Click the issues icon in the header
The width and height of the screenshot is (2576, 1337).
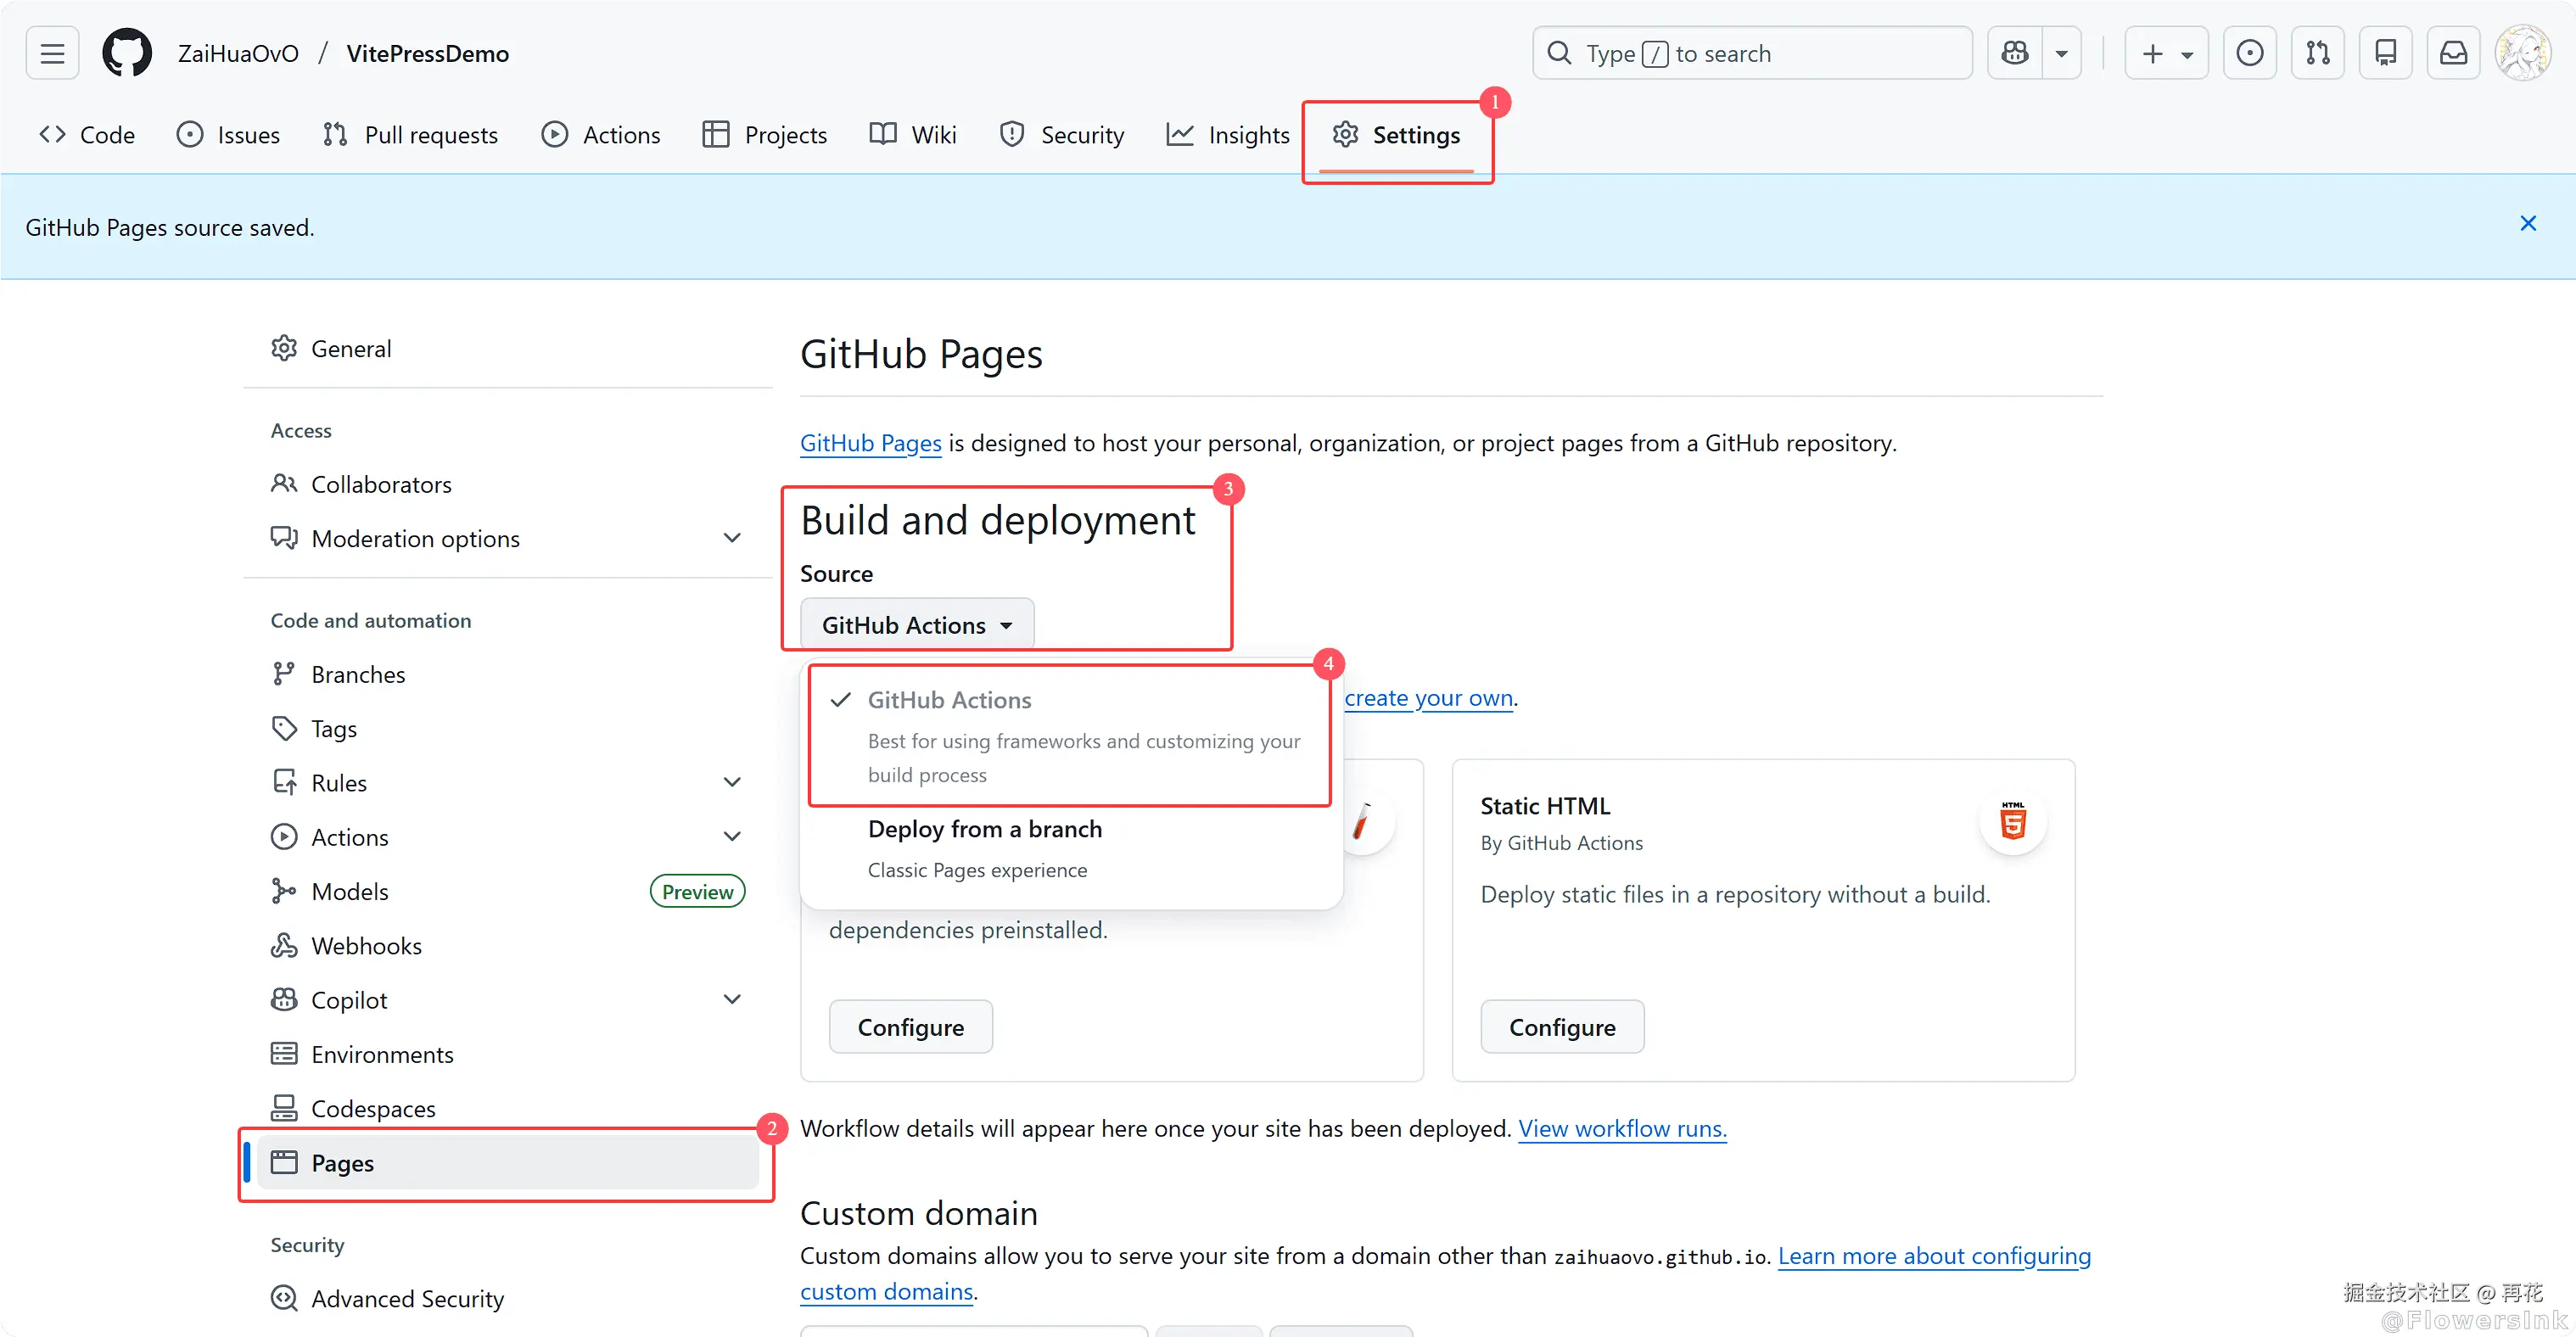(x=2249, y=53)
